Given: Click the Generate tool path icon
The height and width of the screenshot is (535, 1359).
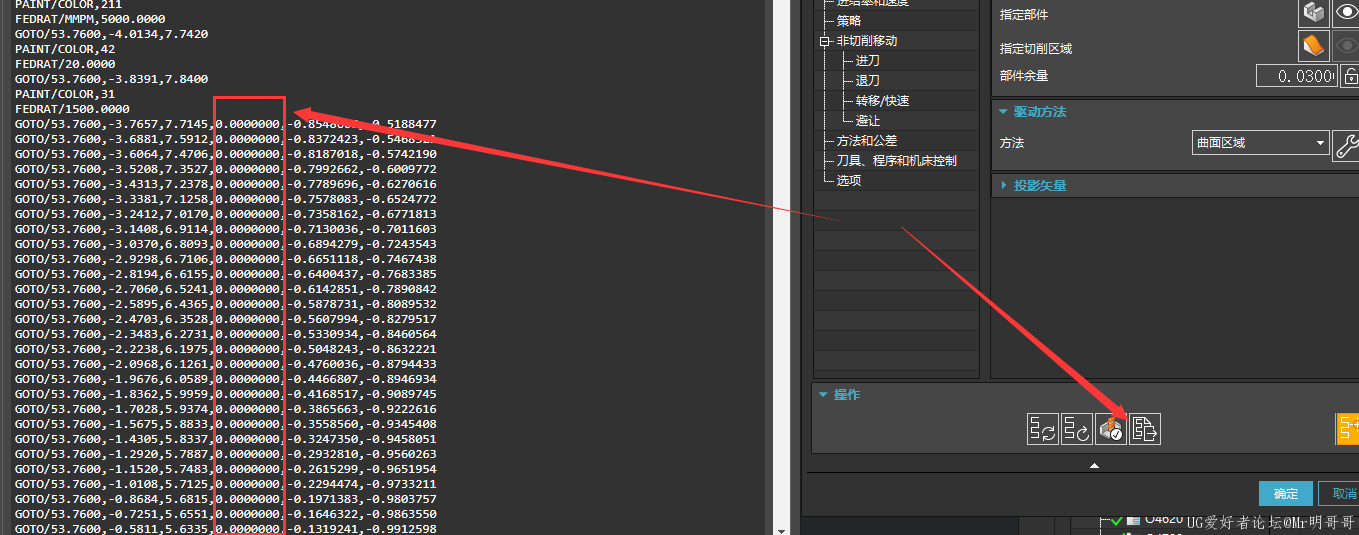Looking at the screenshot, I should point(1043,429).
